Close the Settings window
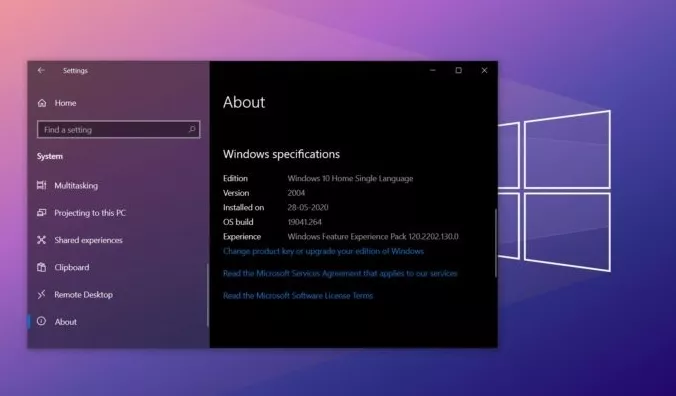This screenshot has height=396, width=676. (484, 70)
